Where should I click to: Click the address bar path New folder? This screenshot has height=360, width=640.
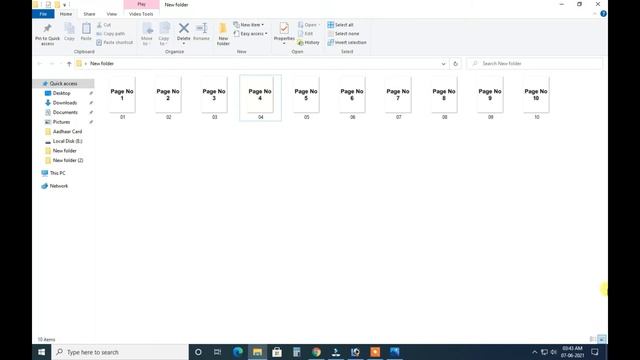[x=102, y=64]
